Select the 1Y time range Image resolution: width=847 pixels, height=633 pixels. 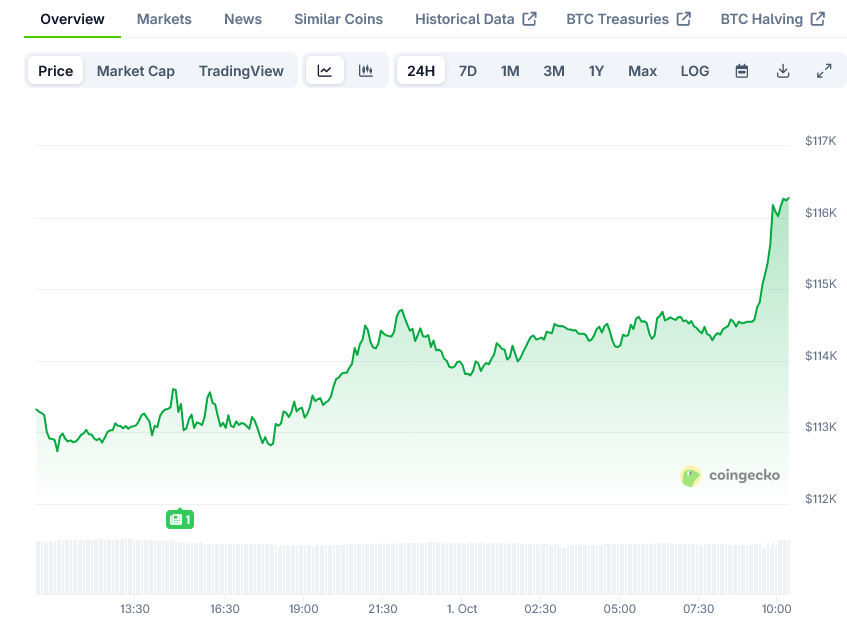pyautogui.click(x=597, y=71)
